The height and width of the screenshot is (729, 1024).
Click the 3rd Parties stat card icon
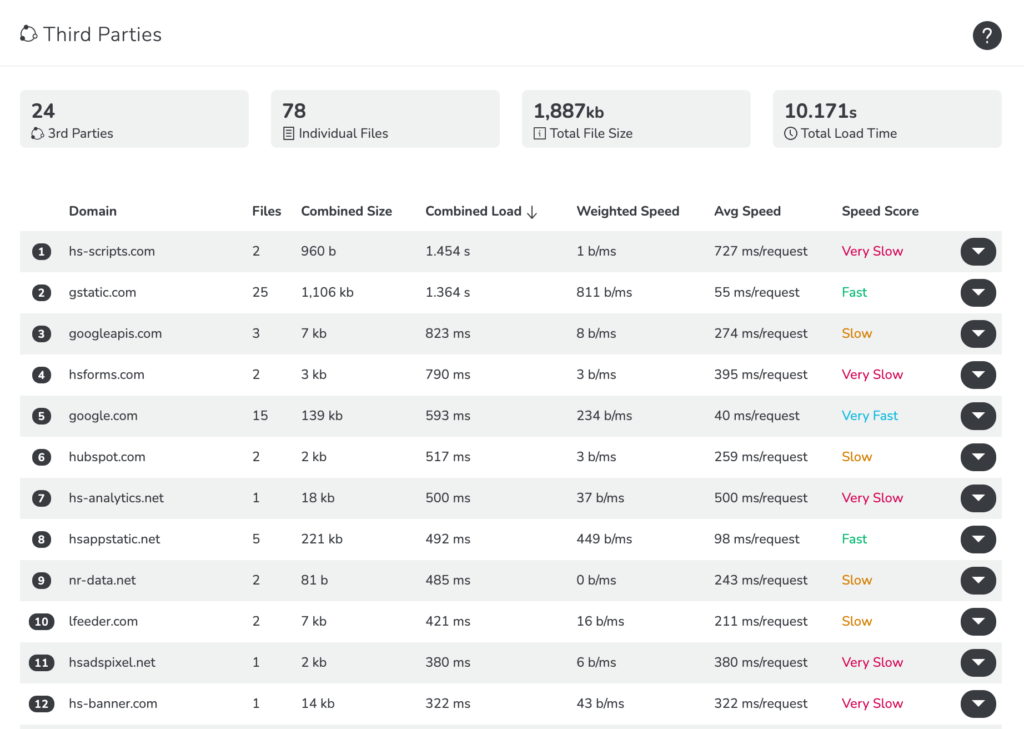pyautogui.click(x=38, y=133)
